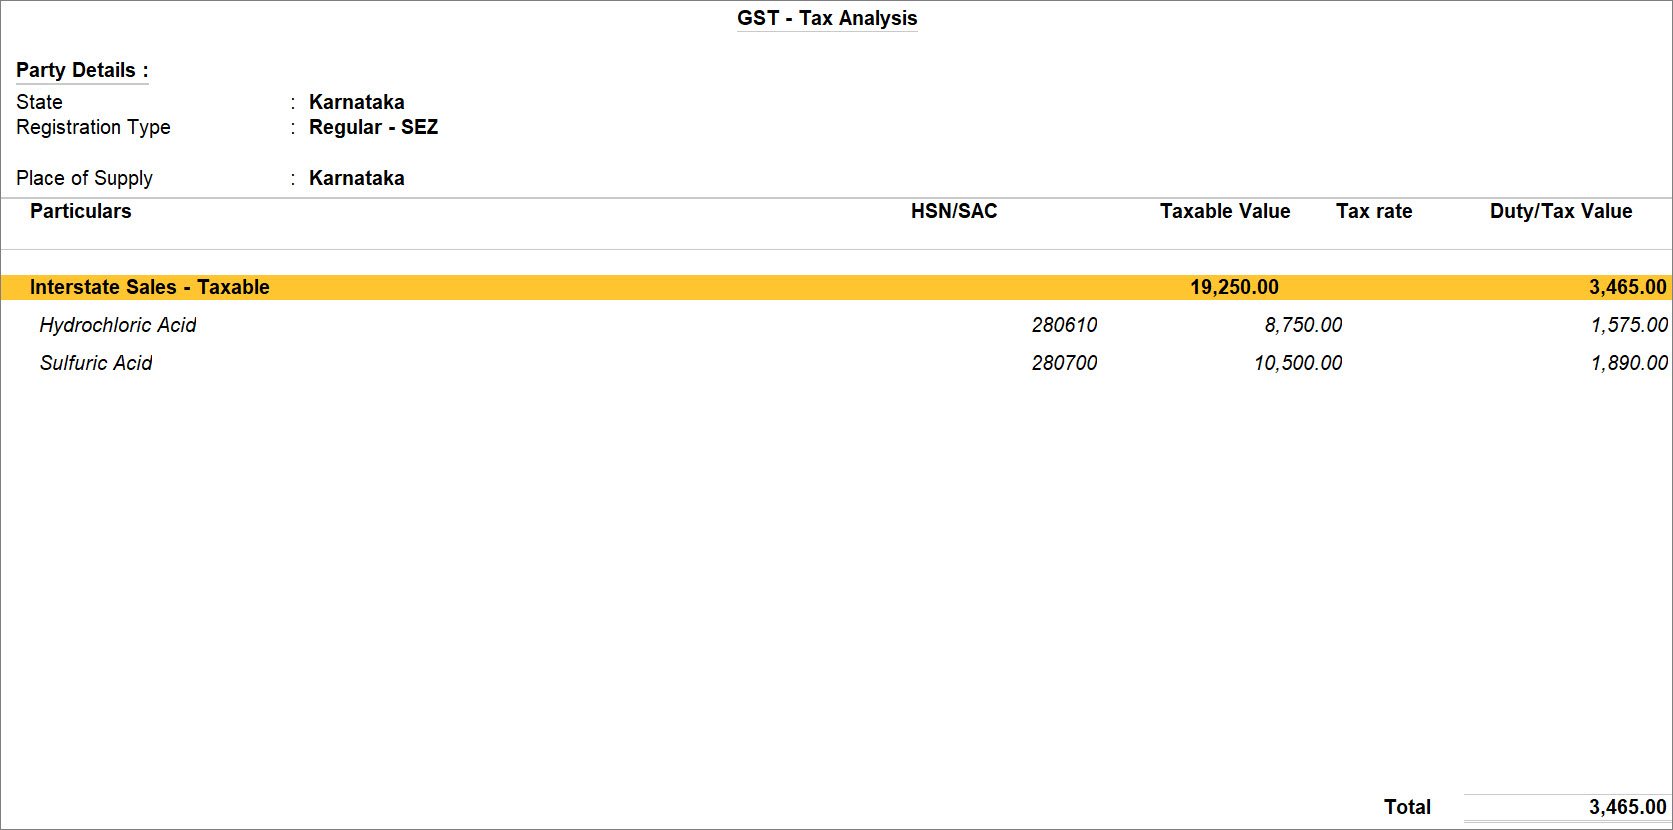Click the Total label at bottom
This screenshot has height=830, width=1673.
(1407, 807)
